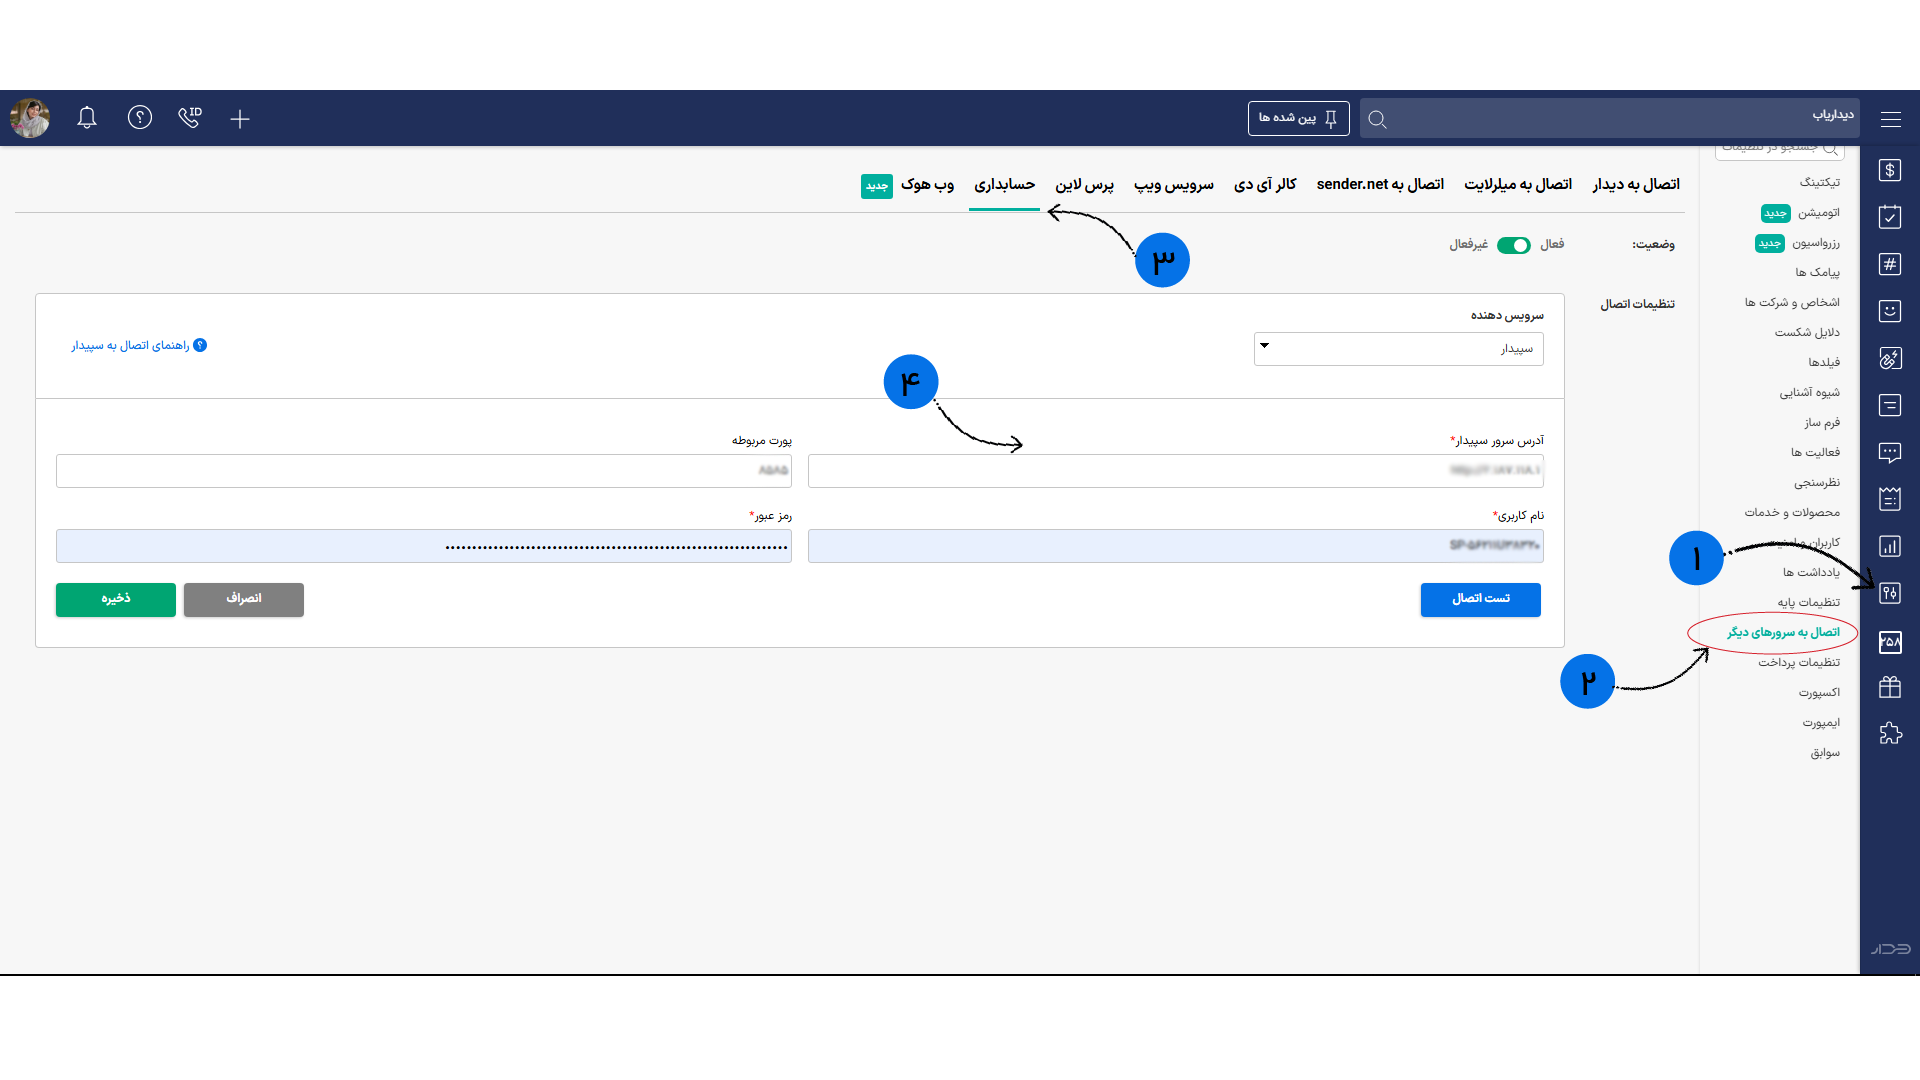
Task: Select اتصال به سرورهای دیگر menu item
Action: click(x=1783, y=633)
